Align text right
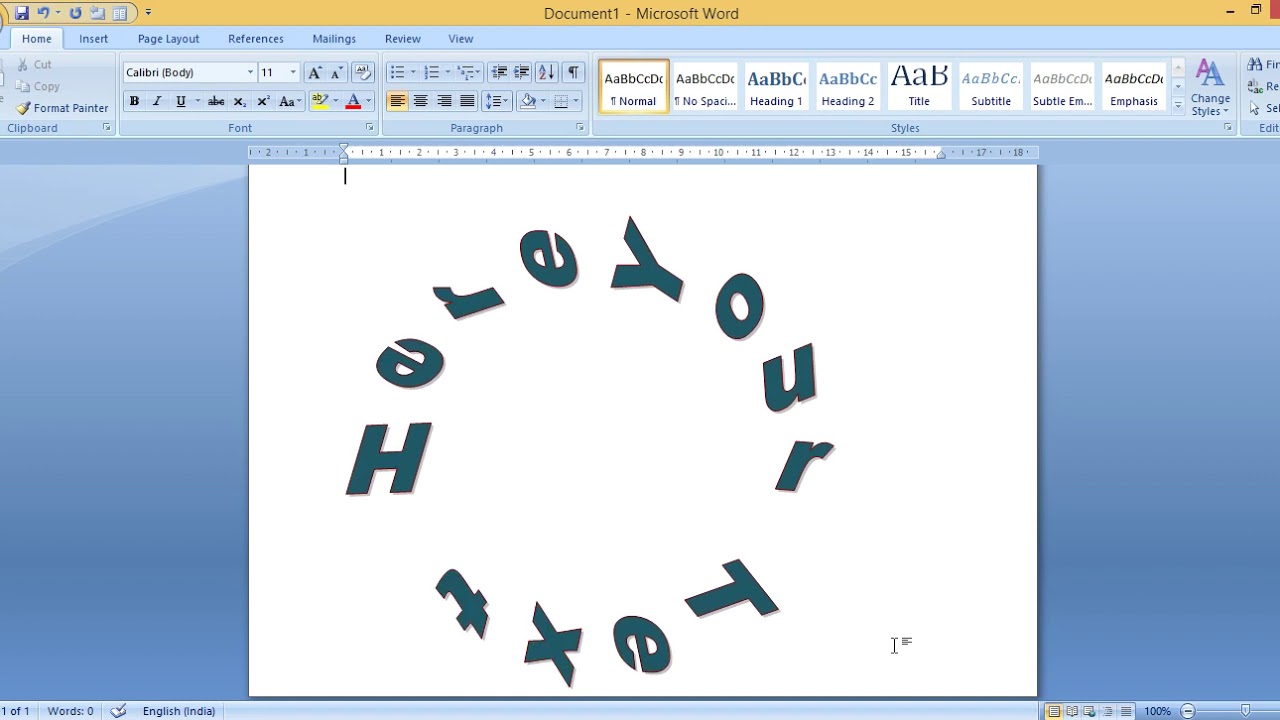Viewport: 1280px width, 720px height. [444, 101]
